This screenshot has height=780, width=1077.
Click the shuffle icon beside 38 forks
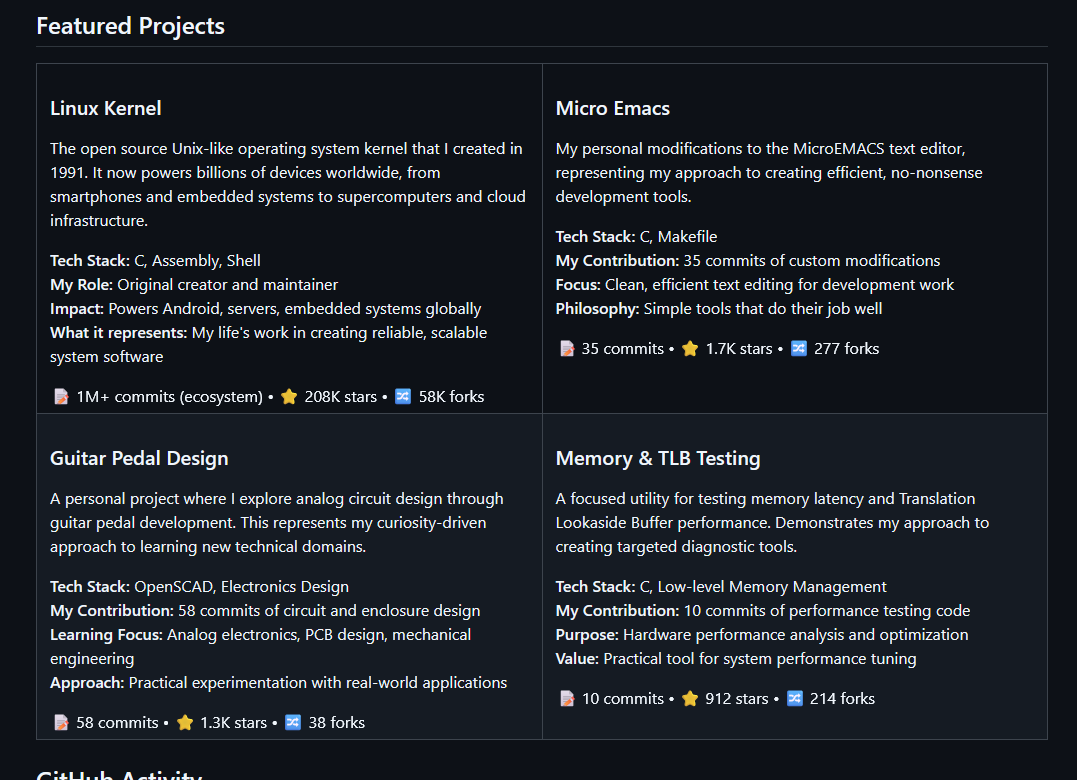coord(293,723)
